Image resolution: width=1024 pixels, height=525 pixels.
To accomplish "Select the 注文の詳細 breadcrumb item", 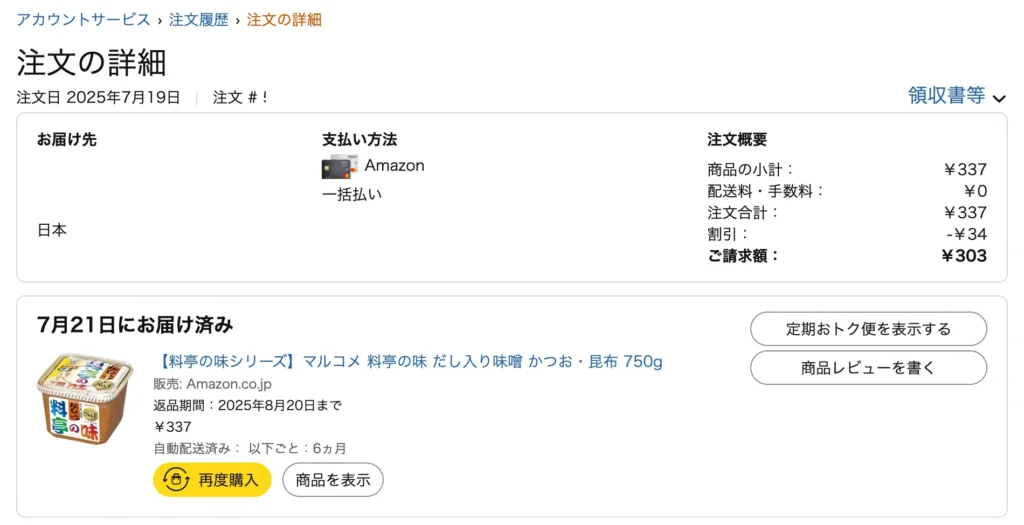I will click(284, 20).
